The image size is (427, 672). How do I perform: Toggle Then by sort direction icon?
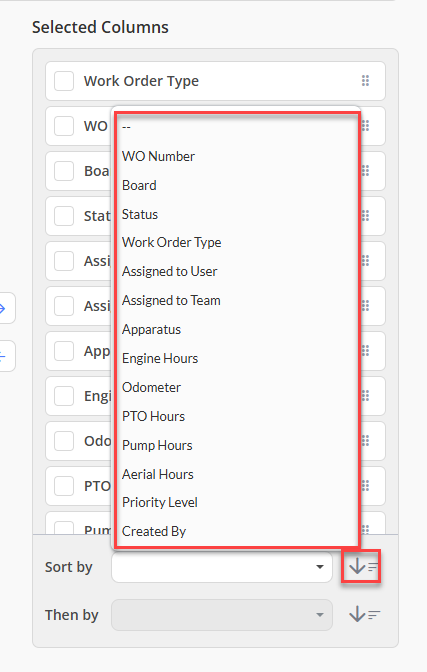pyautogui.click(x=364, y=615)
